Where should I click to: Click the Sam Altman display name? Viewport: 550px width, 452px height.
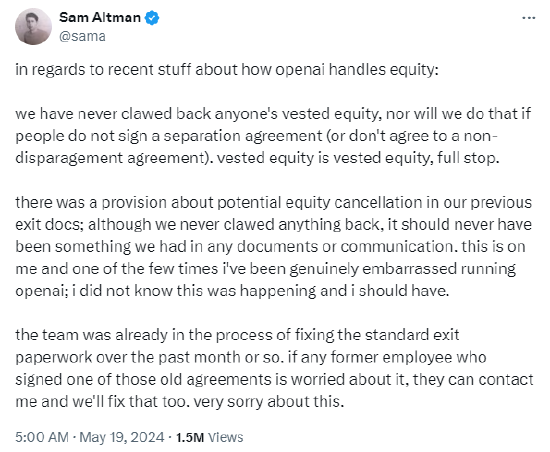click(100, 17)
